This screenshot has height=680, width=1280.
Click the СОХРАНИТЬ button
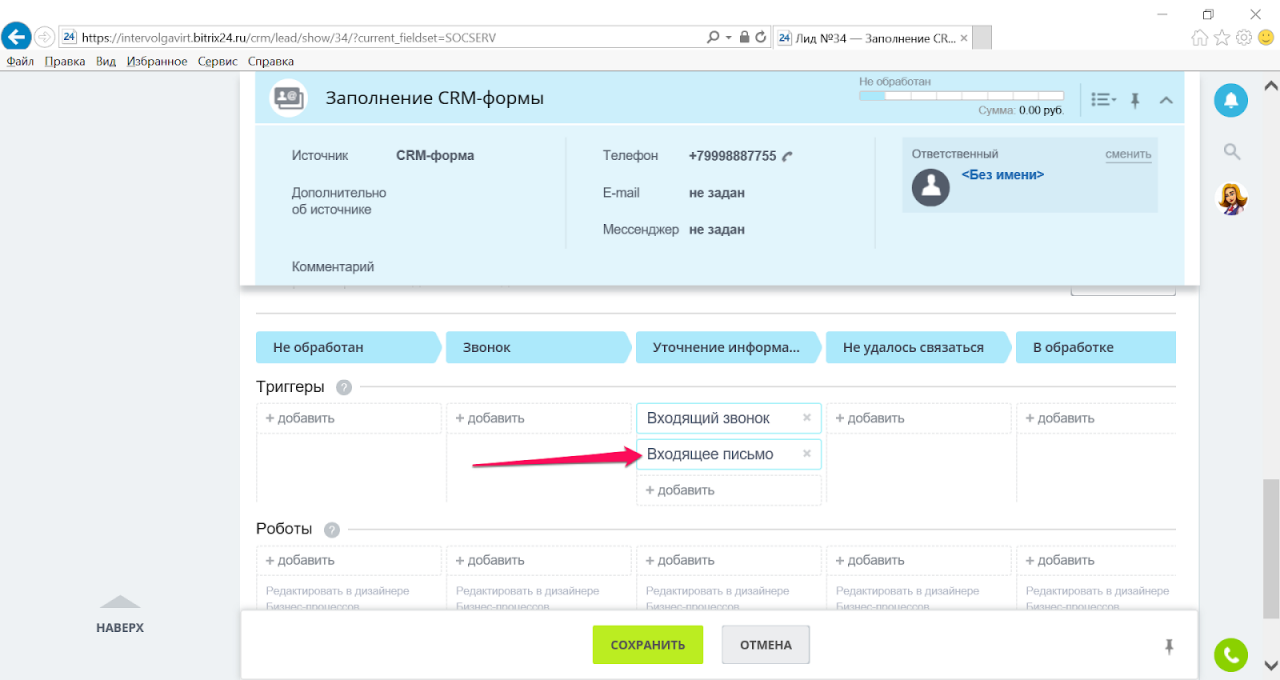pos(648,645)
